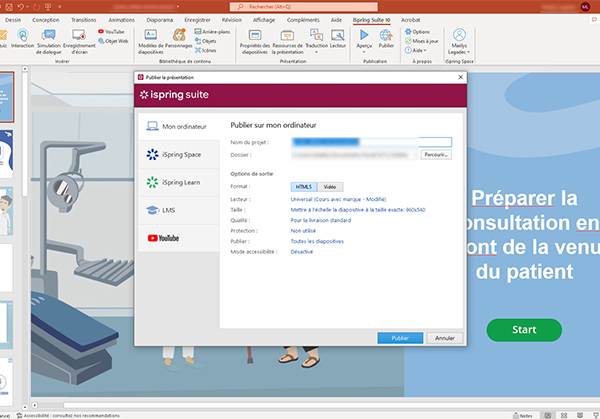Open Modèles de diapositives library
The image size is (600, 419).
click(151, 41)
